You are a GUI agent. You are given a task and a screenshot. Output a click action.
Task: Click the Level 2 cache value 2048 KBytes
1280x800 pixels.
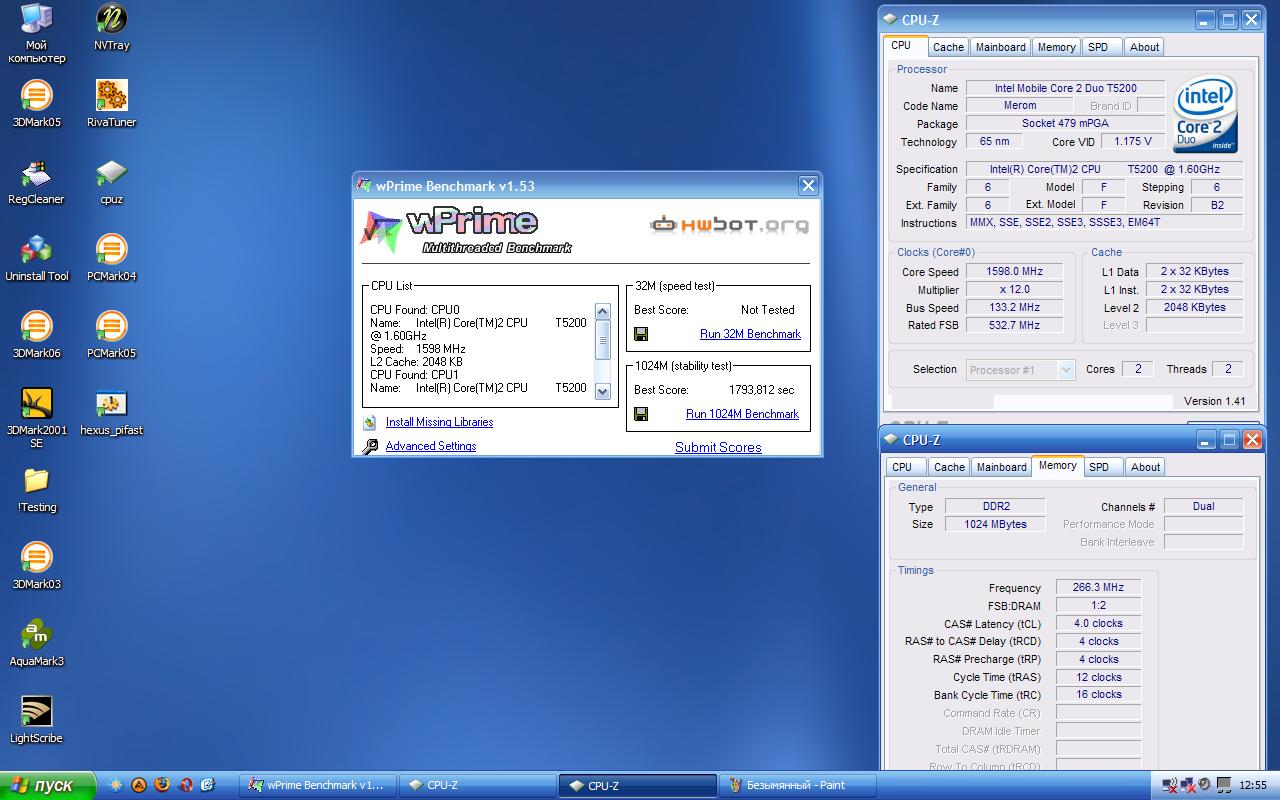click(1194, 307)
